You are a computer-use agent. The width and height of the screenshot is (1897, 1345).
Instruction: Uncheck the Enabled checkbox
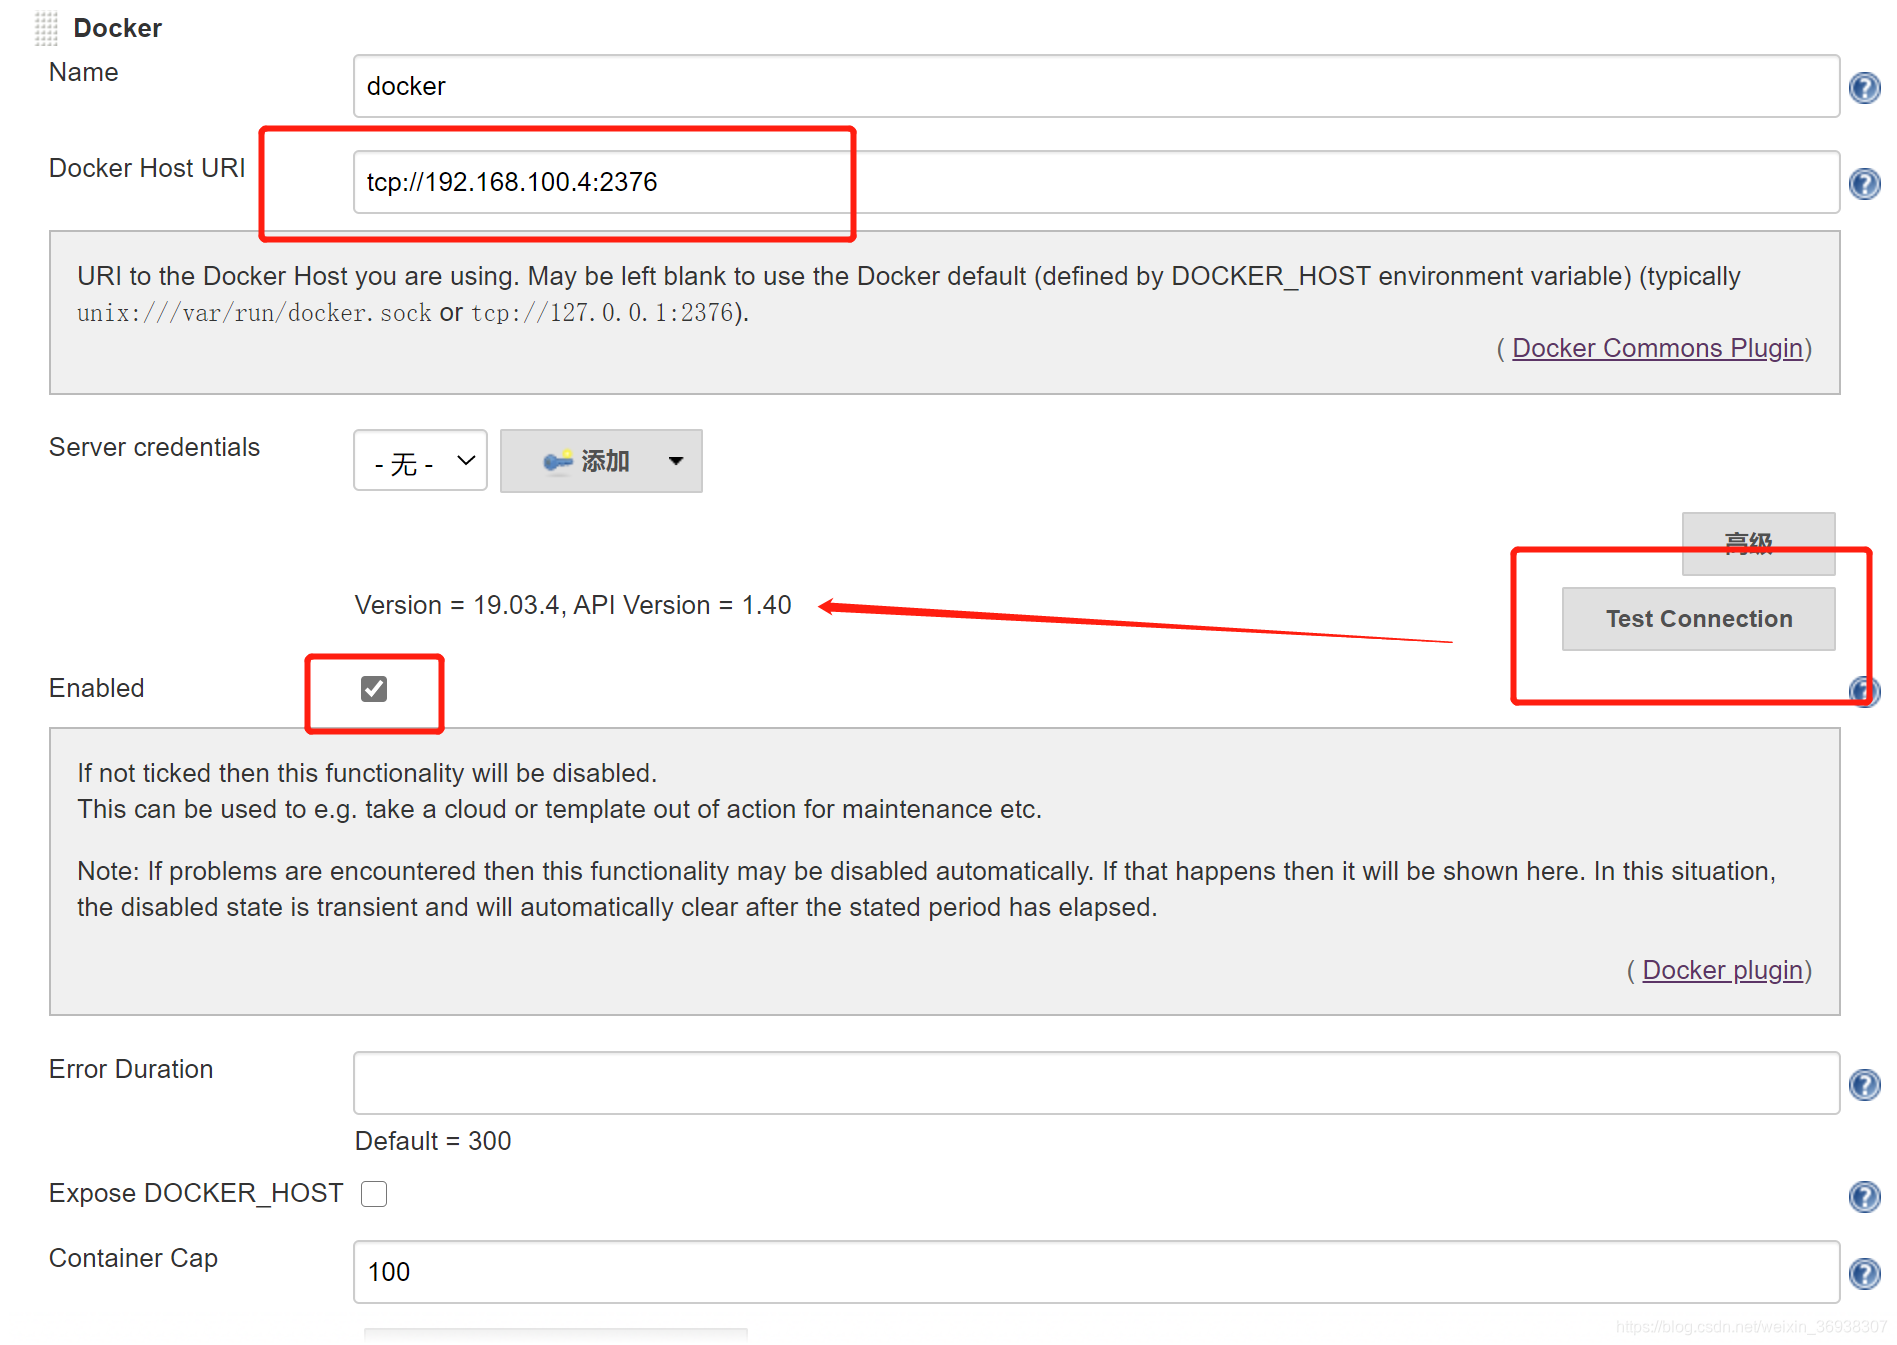click(374, 689)
